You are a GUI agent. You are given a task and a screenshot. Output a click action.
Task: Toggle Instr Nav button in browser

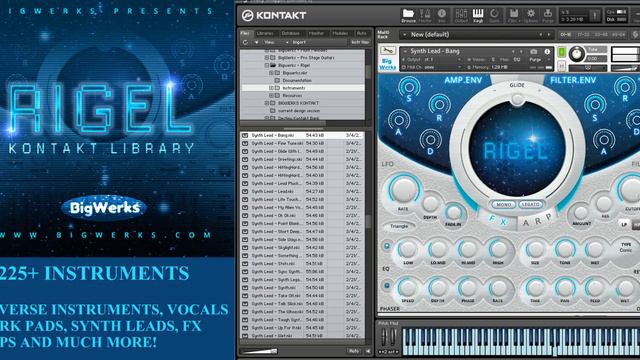[x=360, y=42]
